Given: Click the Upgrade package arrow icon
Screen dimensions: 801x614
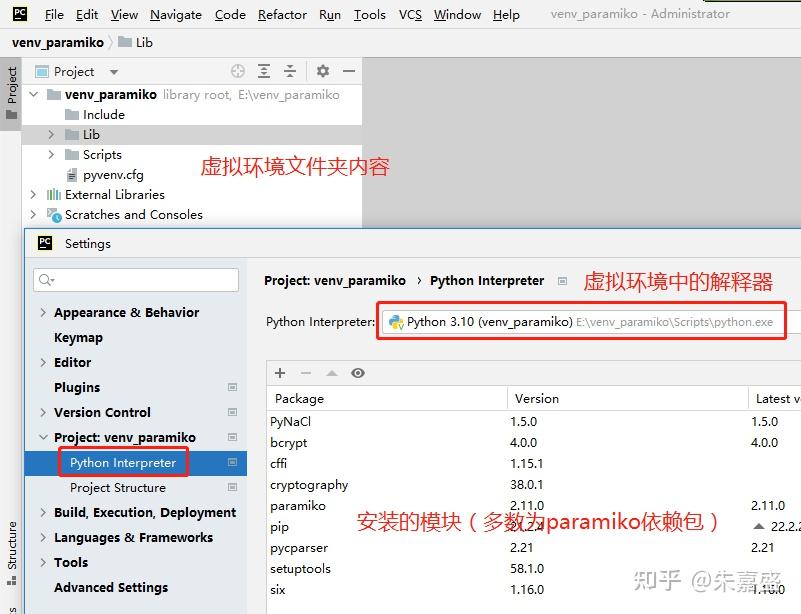Looking at the screenshot, I should [332, 373].
